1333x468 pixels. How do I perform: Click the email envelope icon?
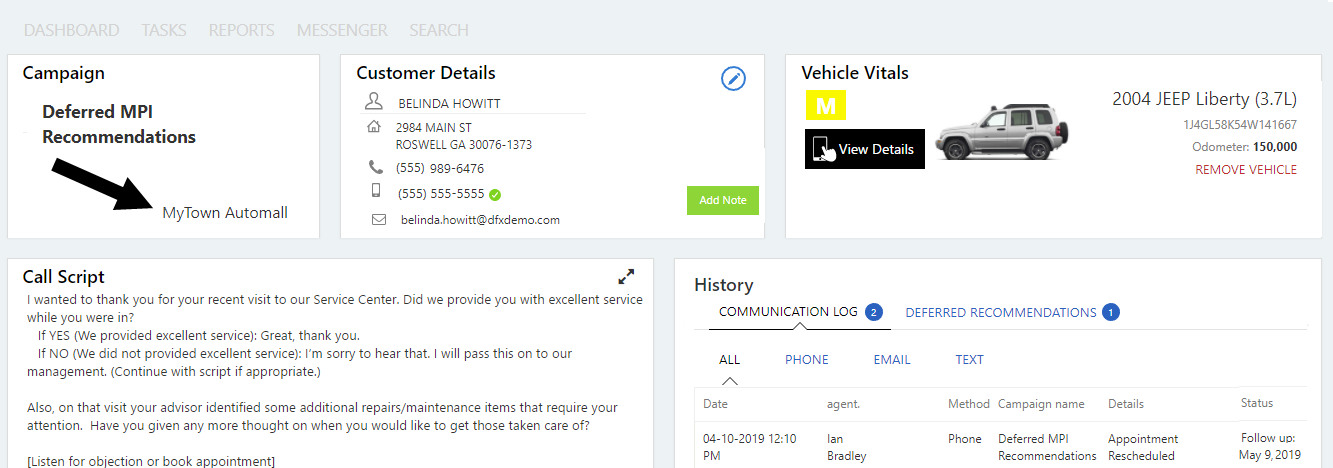pos(379,219)
